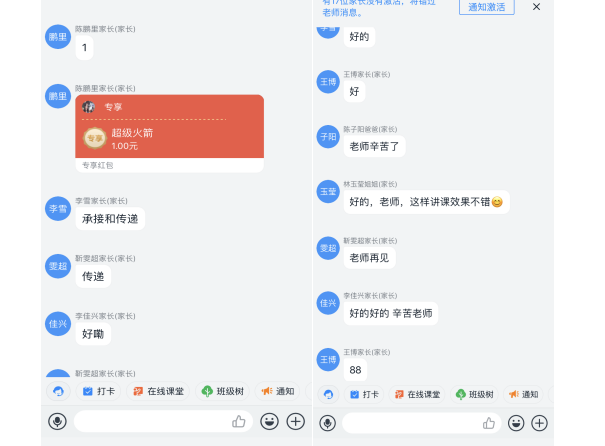This screenshot has height=446, width=605.
Task: Tap the microphone icon in right chat
Action: (x=327, y=423)
